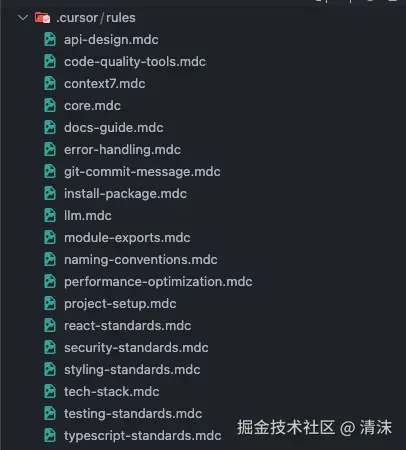This screenshot has height=450, width=406.
Task: Open naming-conventions.mdc file
Action: pyautogui.click(x=141, y=260)
